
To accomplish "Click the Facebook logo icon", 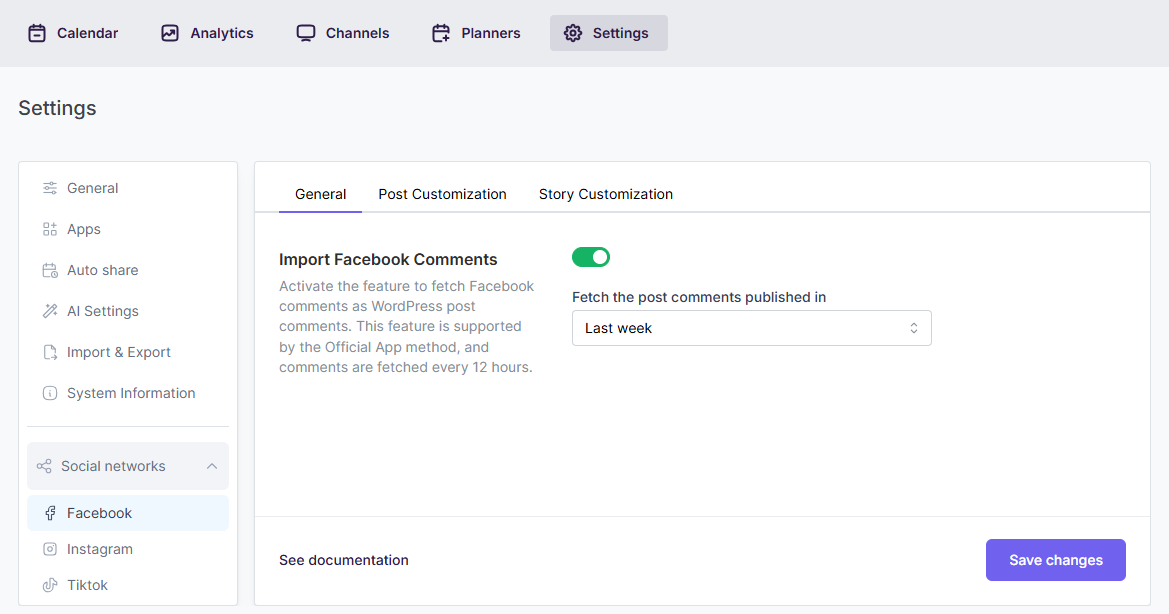I will (50, 513).
